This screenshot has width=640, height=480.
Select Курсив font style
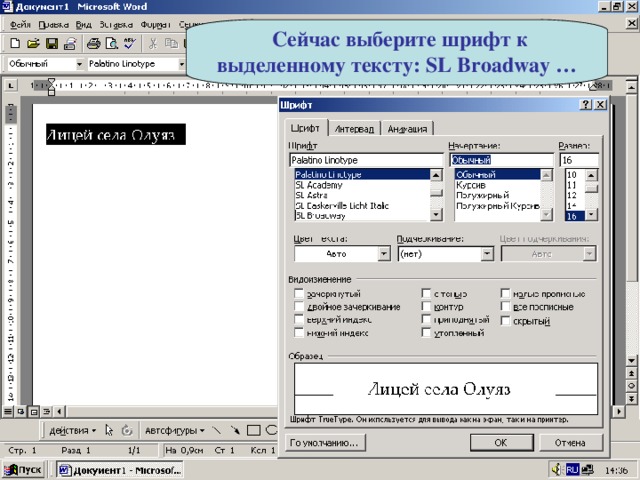pyautogui.click(x=497, y=185)
